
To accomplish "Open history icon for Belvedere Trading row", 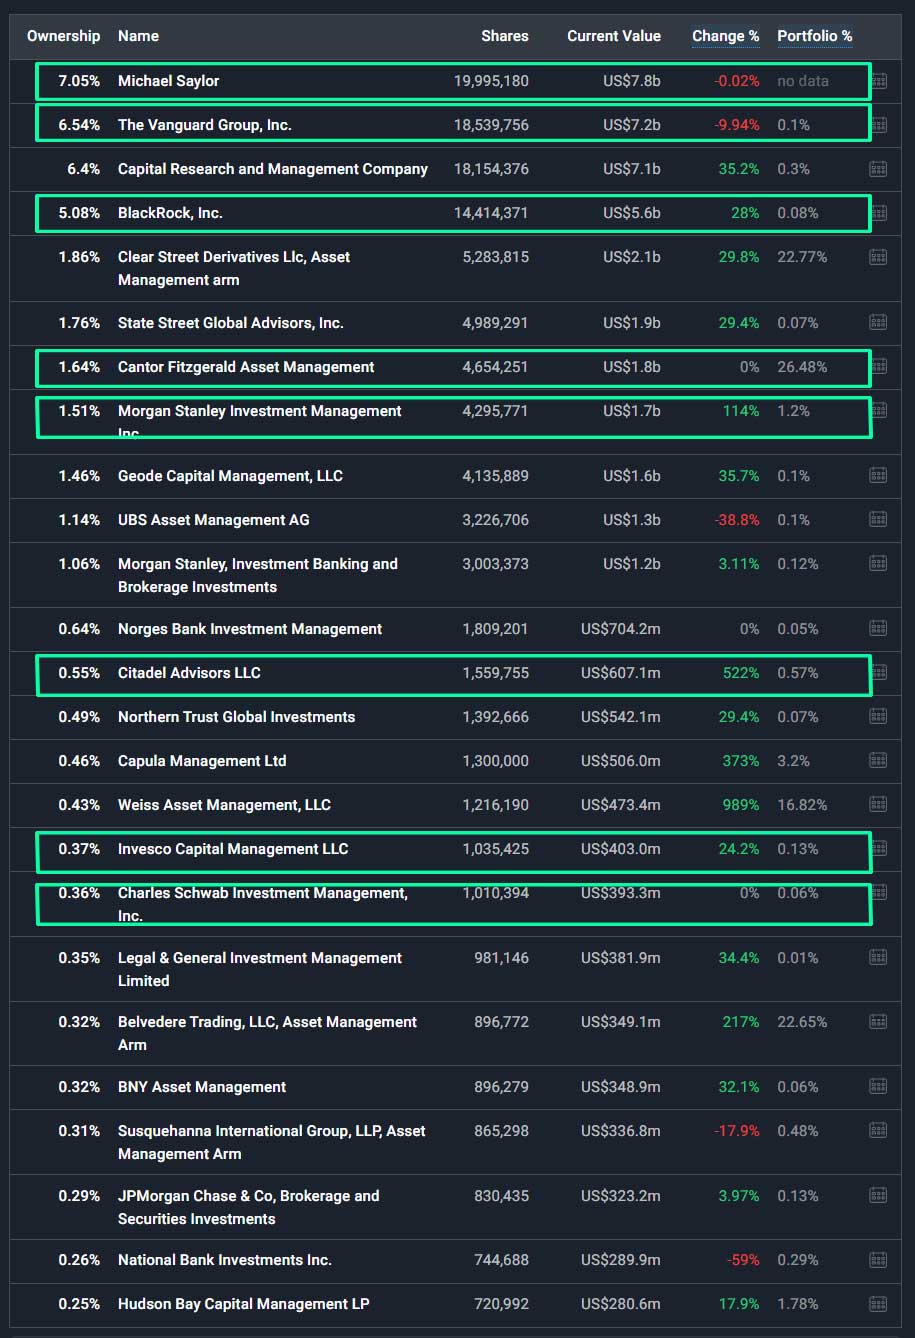I will (x=878, y=1022).
